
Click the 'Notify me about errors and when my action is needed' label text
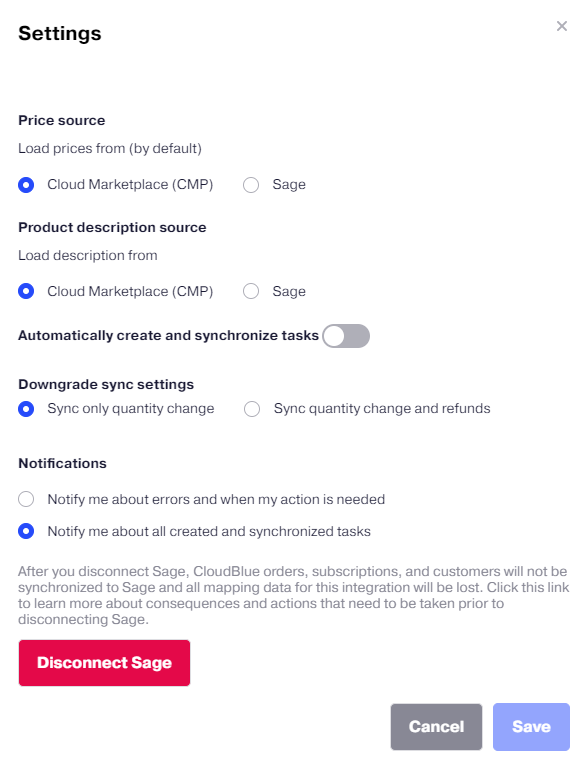tap(216, 499)
